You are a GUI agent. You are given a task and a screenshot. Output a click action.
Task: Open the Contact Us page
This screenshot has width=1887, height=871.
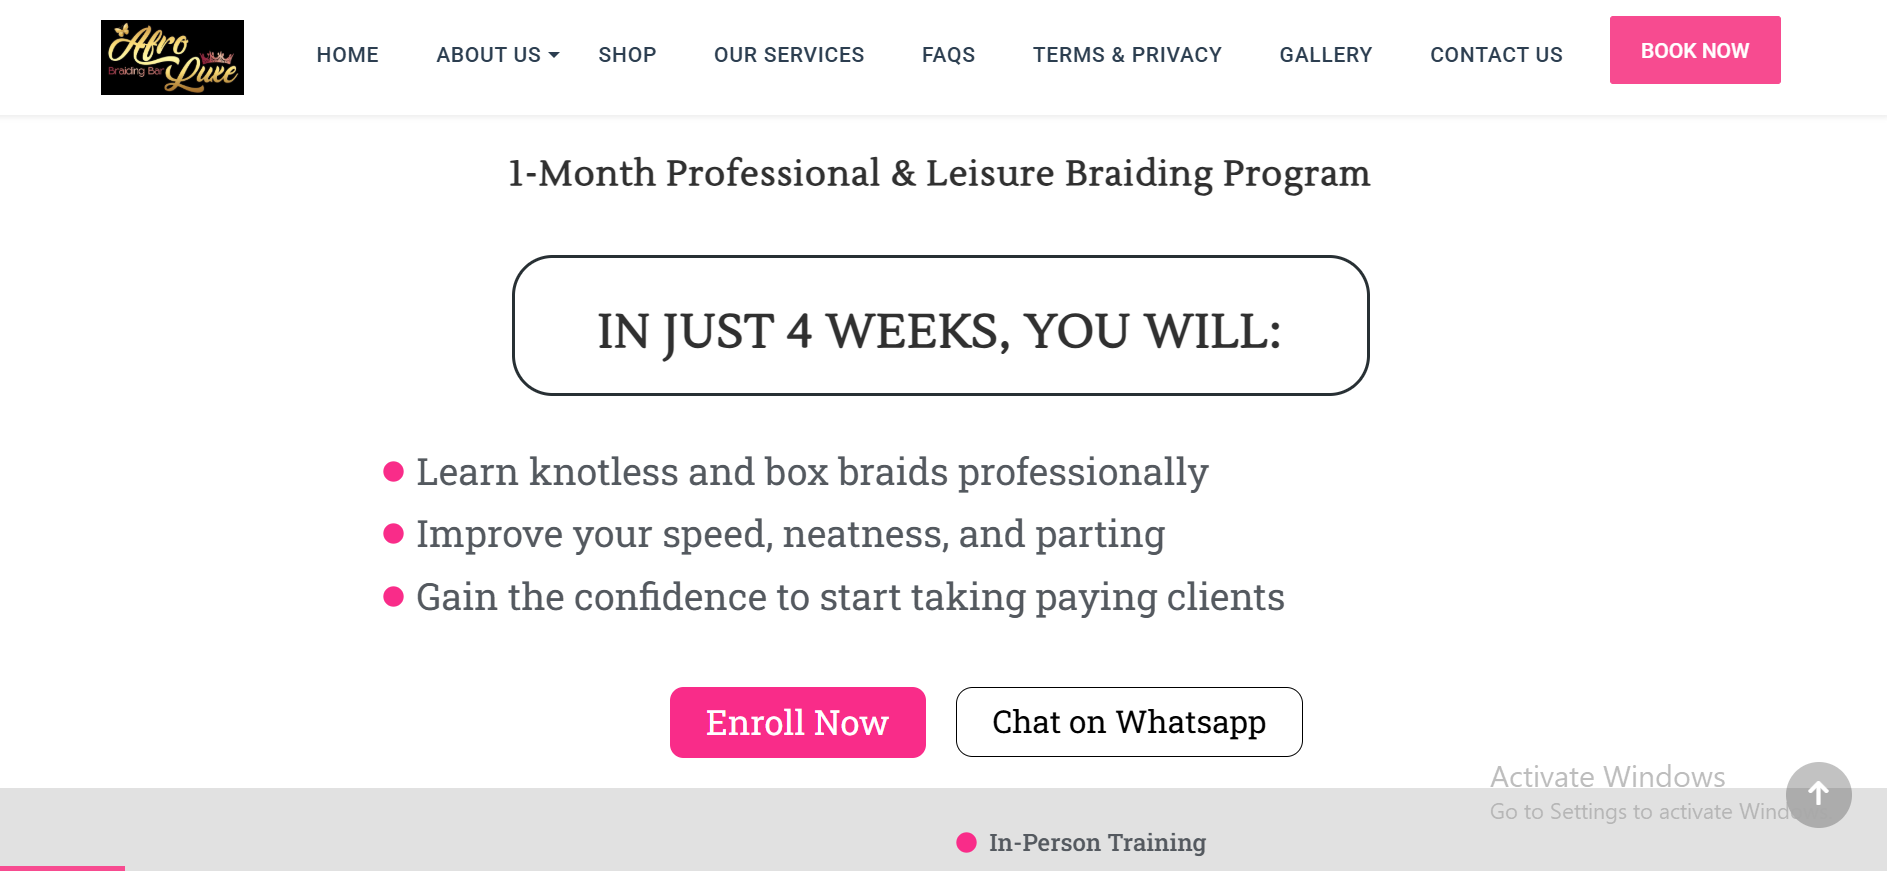1496,55
